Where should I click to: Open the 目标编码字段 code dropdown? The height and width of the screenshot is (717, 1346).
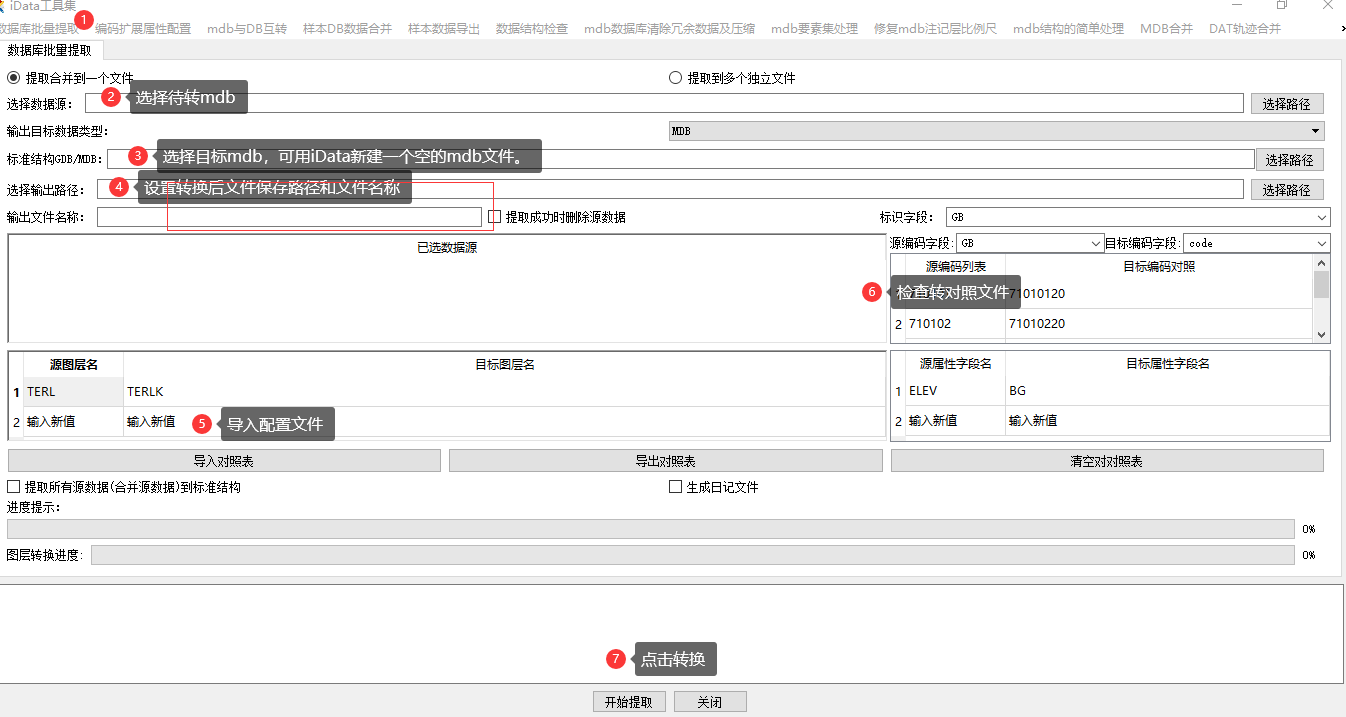point(1256,243)
